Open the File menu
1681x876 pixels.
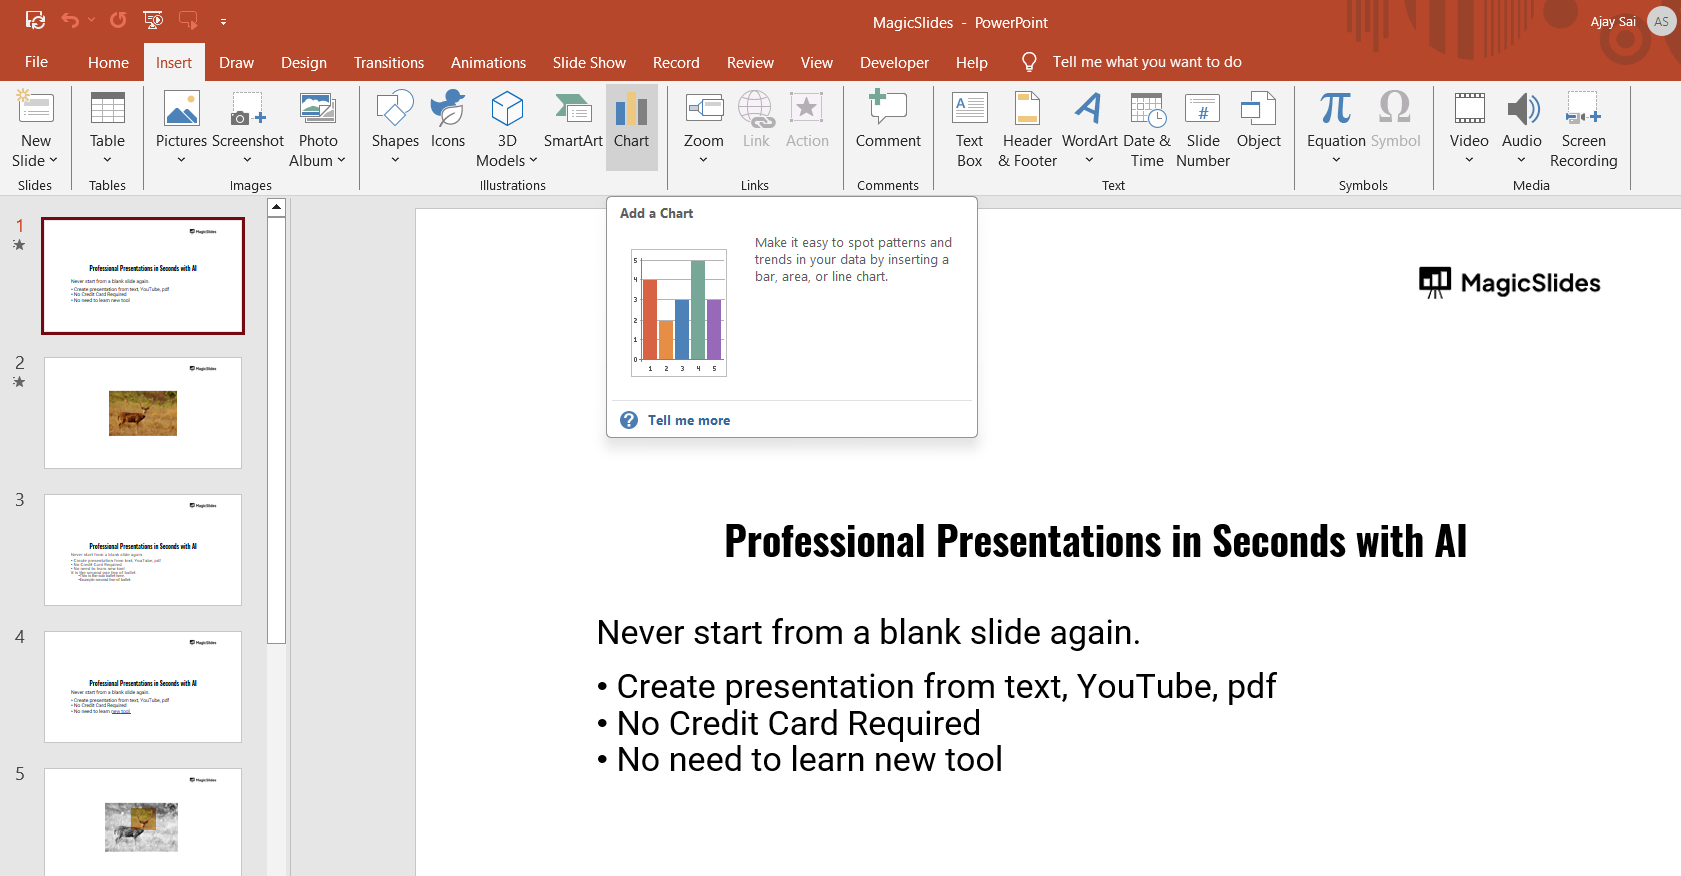click(36, 62)
